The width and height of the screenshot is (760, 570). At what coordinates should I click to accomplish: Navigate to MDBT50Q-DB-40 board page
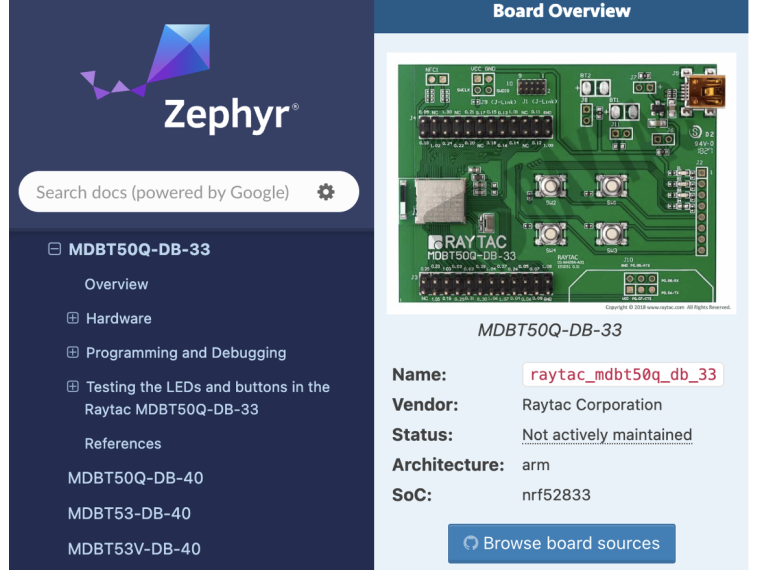click(x=135, y=478)
